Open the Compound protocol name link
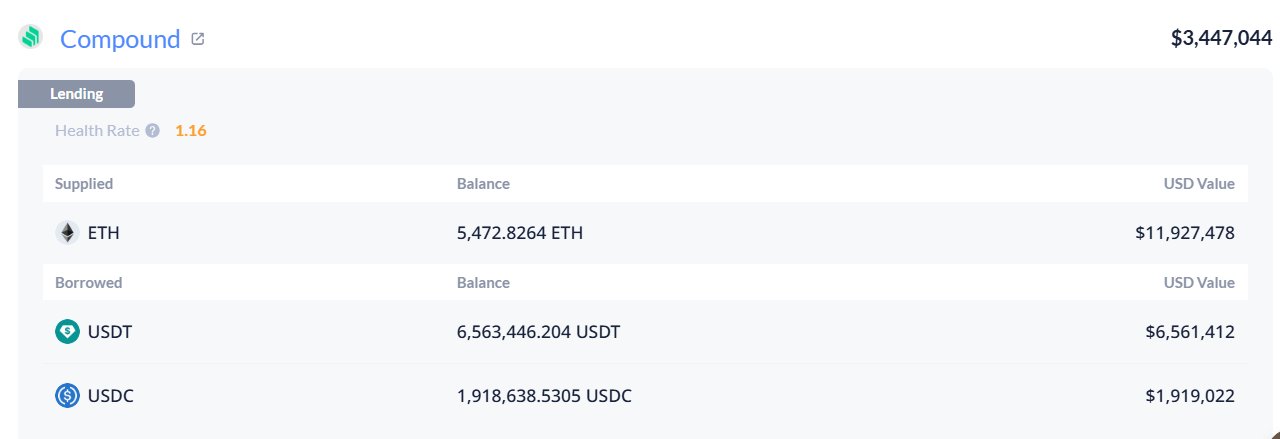Viewport: 1280px width, 439px height. [x=120, y=39]
